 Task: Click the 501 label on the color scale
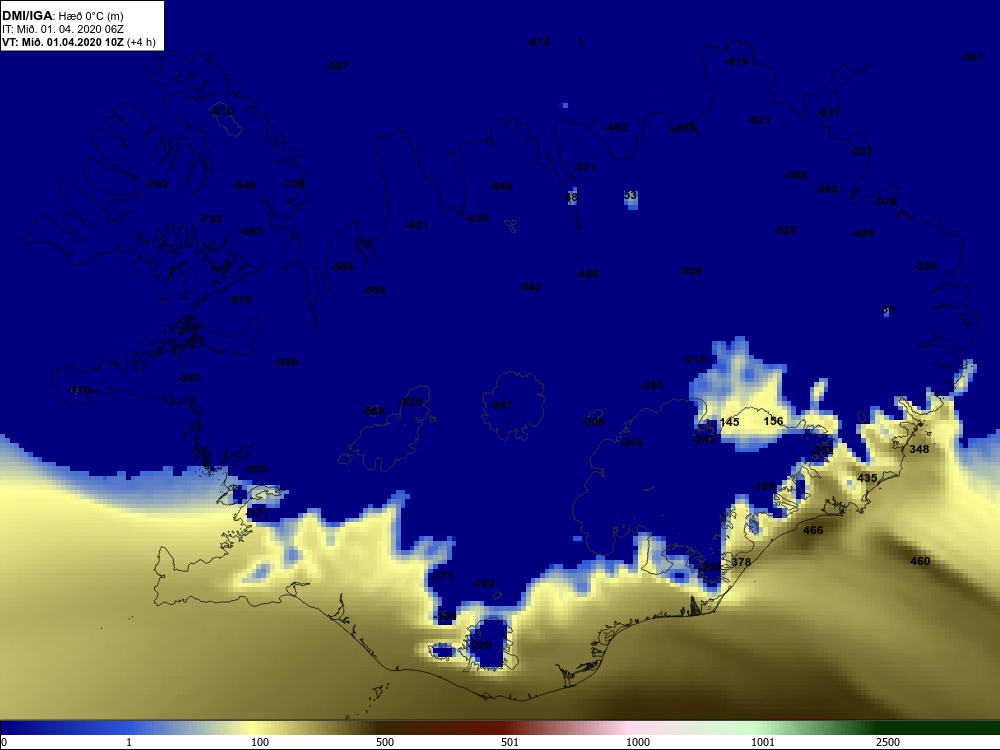510,742
